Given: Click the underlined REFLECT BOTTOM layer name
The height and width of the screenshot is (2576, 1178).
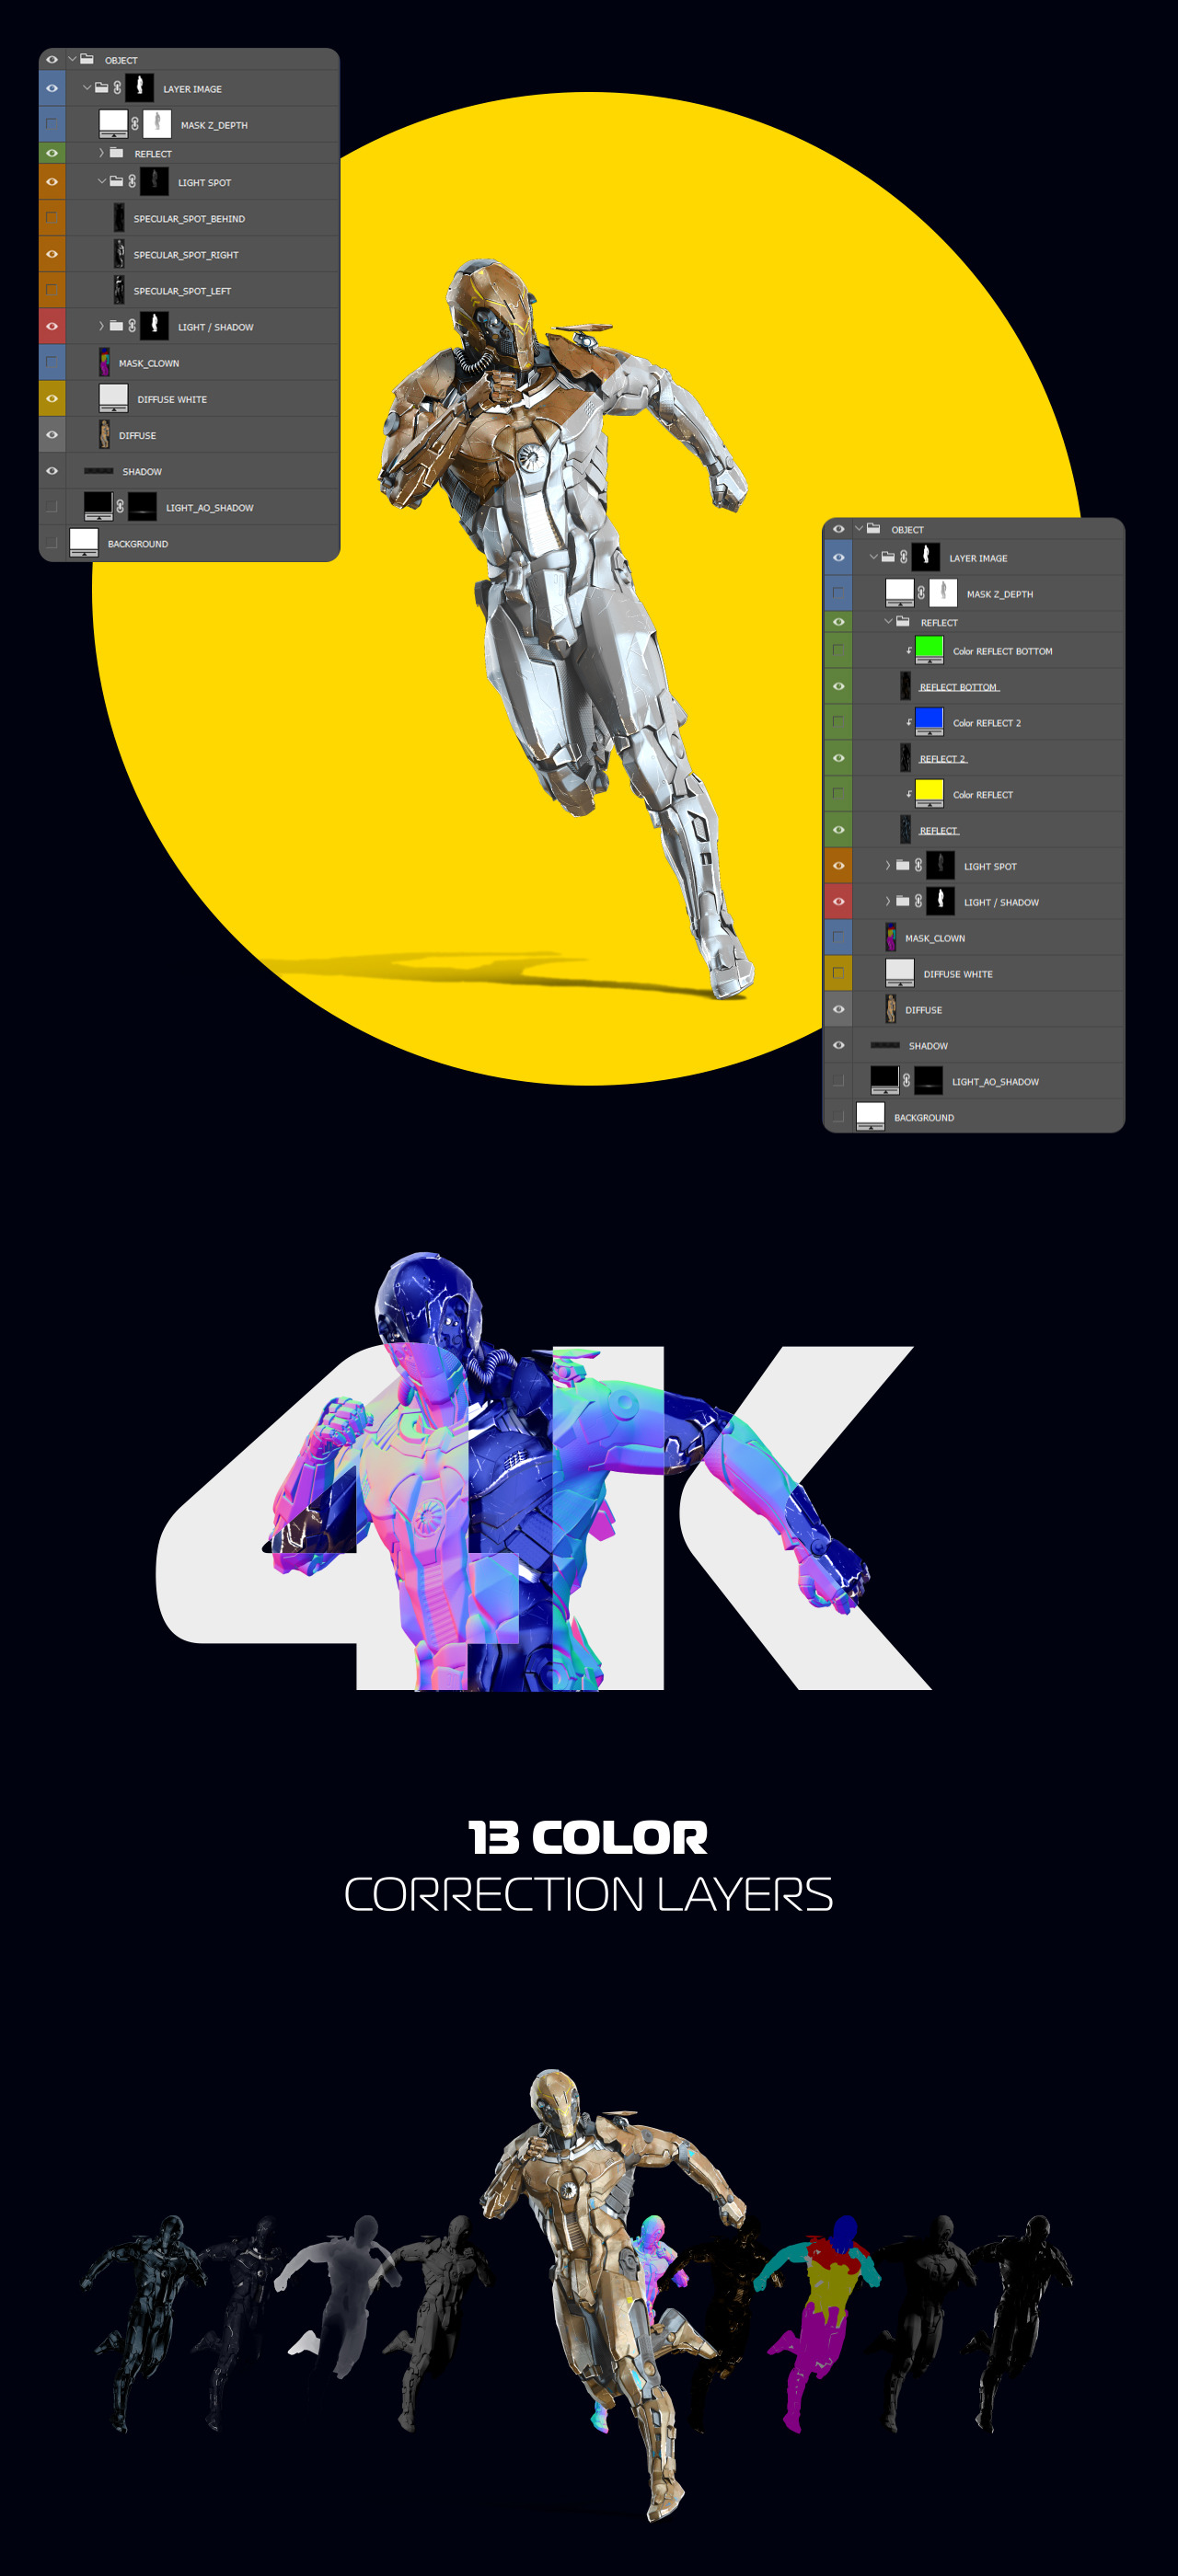Looking at the screenshot, I should pos(958,687).
